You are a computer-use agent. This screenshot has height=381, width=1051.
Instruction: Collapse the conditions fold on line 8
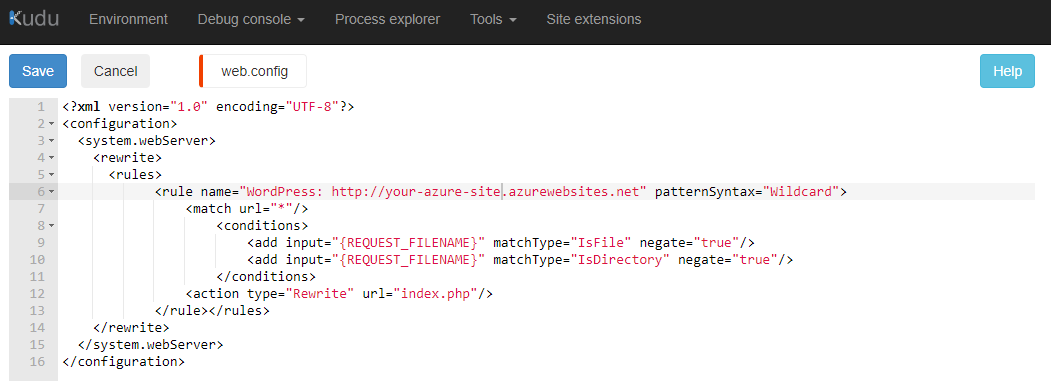click(52, 226)
